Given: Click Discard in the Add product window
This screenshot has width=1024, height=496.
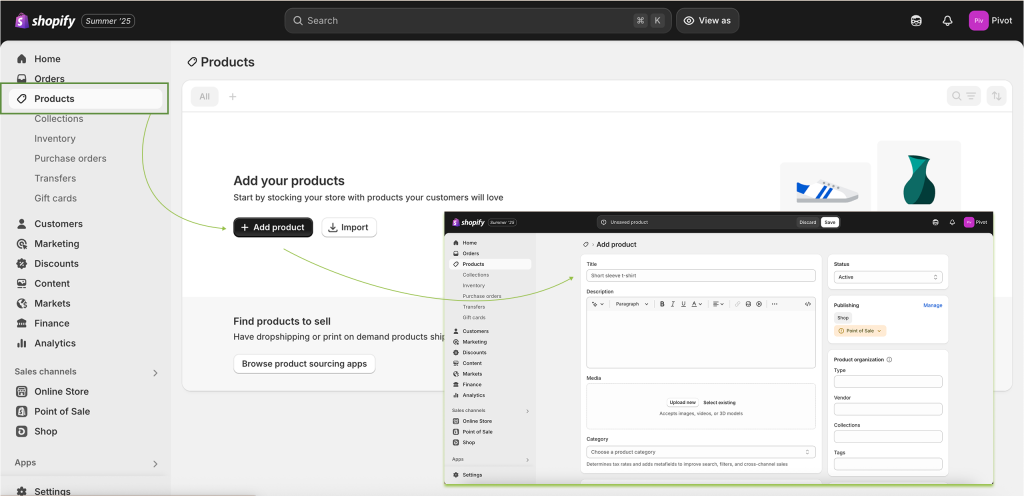Looking at the screenshot, I should coord(808,223).
